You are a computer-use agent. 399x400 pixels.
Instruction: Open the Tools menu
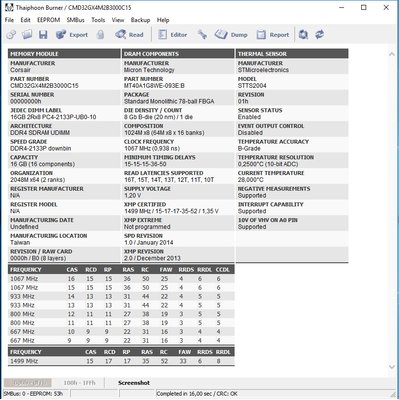[98, 20]
